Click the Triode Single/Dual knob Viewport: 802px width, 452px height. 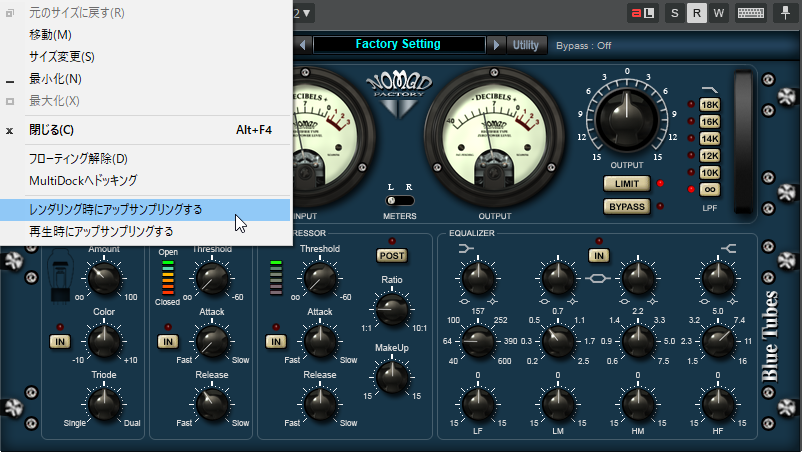click(x=104, y=404)
